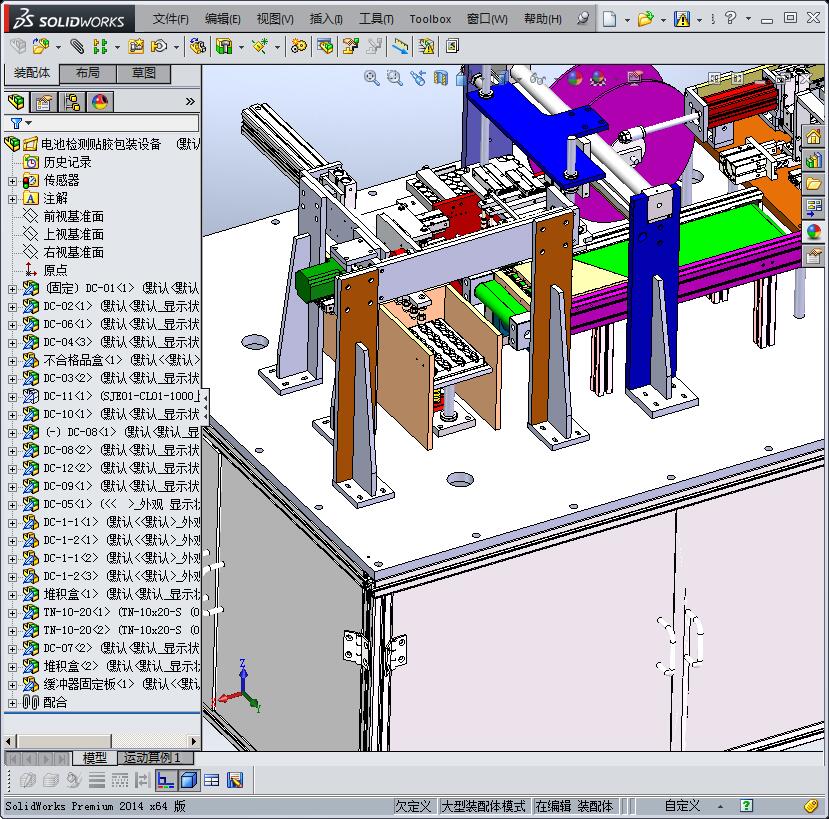Screen dimensions: 829x819
Task: Click the New Motion Study icon
Action: click(299, 47)
